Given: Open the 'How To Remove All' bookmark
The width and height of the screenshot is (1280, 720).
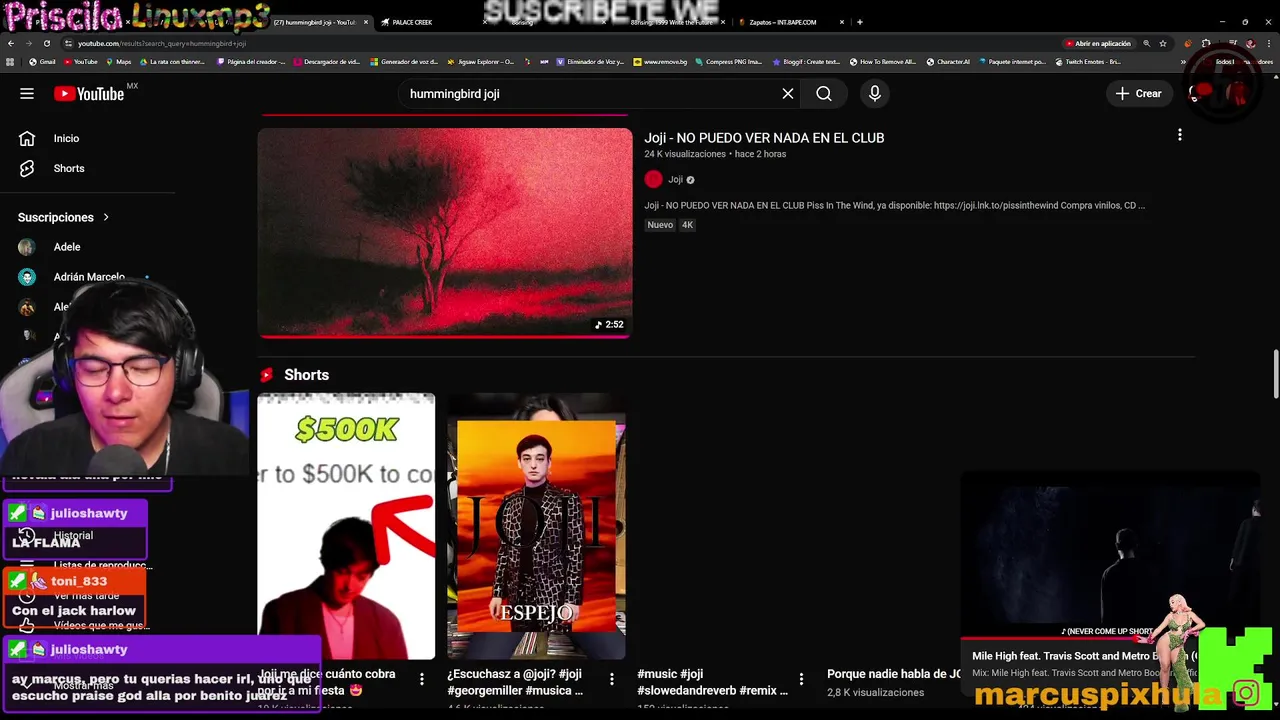Looking at the screenshot, I should pyautogui.click(x=882, y=62).
